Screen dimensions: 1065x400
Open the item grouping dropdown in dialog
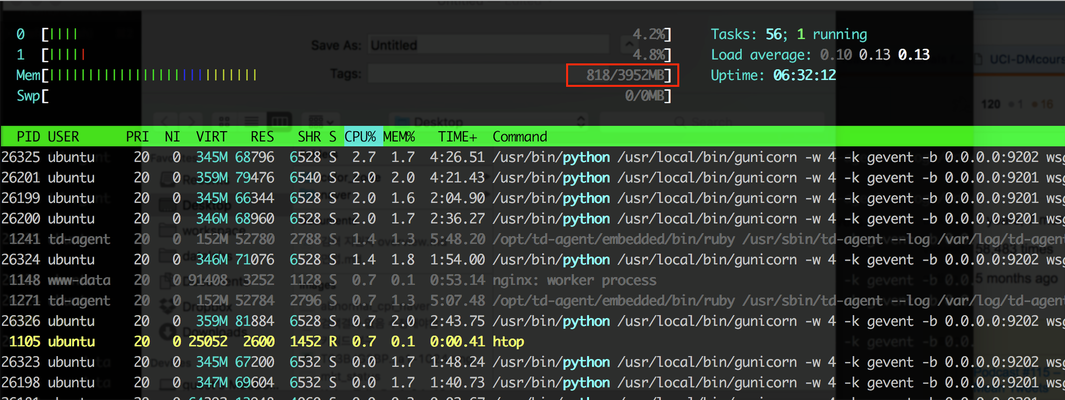click(x=321, y=122)
